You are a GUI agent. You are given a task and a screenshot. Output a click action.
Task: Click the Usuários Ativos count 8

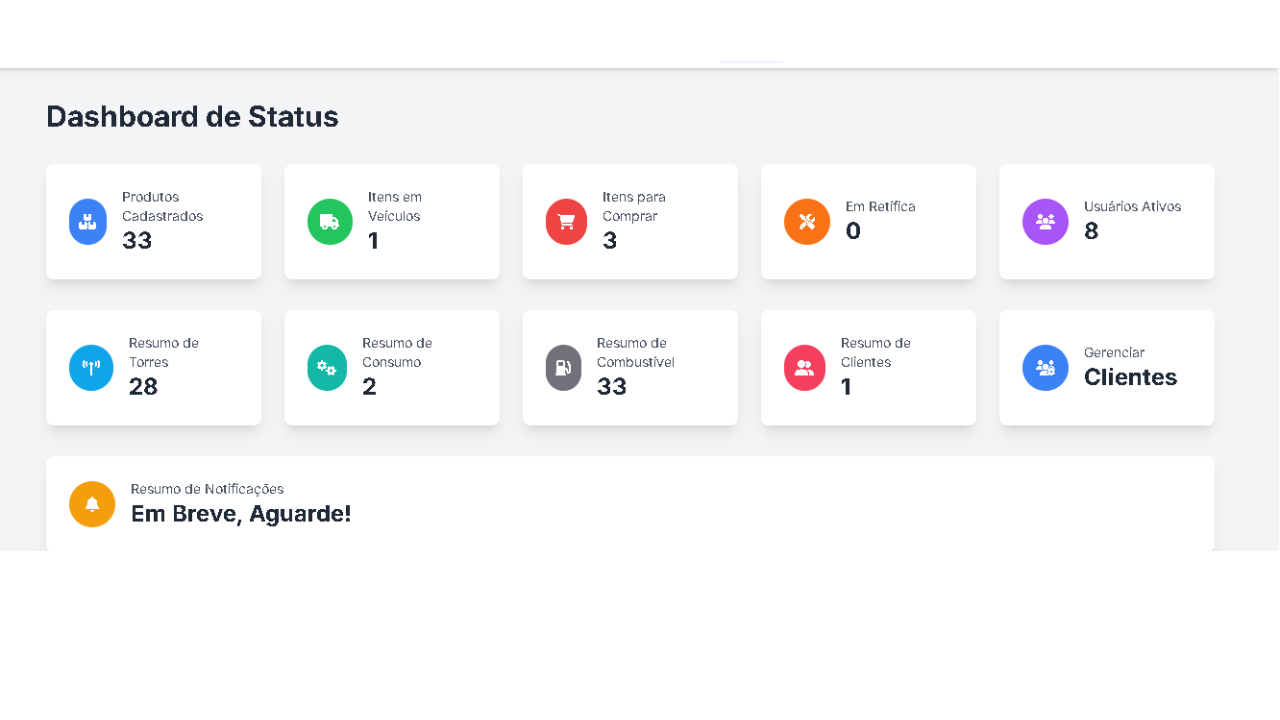pyautogui.click(x=1091, y=232)
